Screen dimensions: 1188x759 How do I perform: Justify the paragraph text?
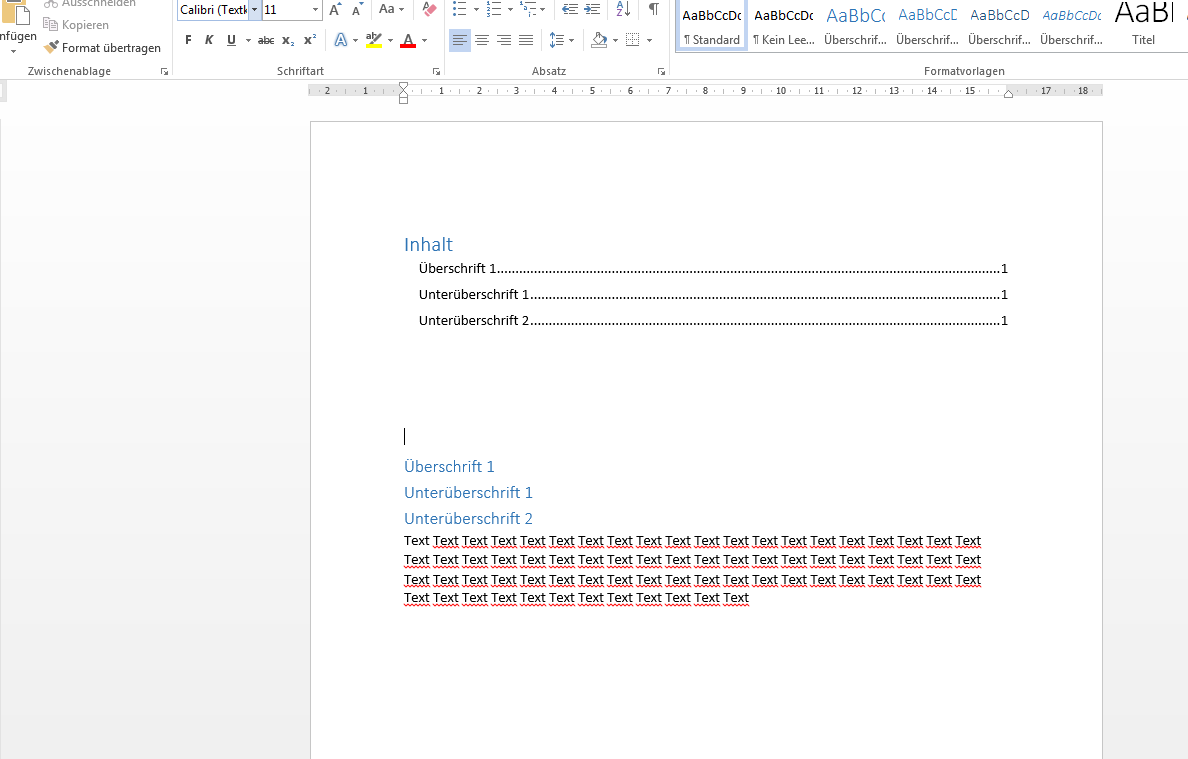[526, 40]
